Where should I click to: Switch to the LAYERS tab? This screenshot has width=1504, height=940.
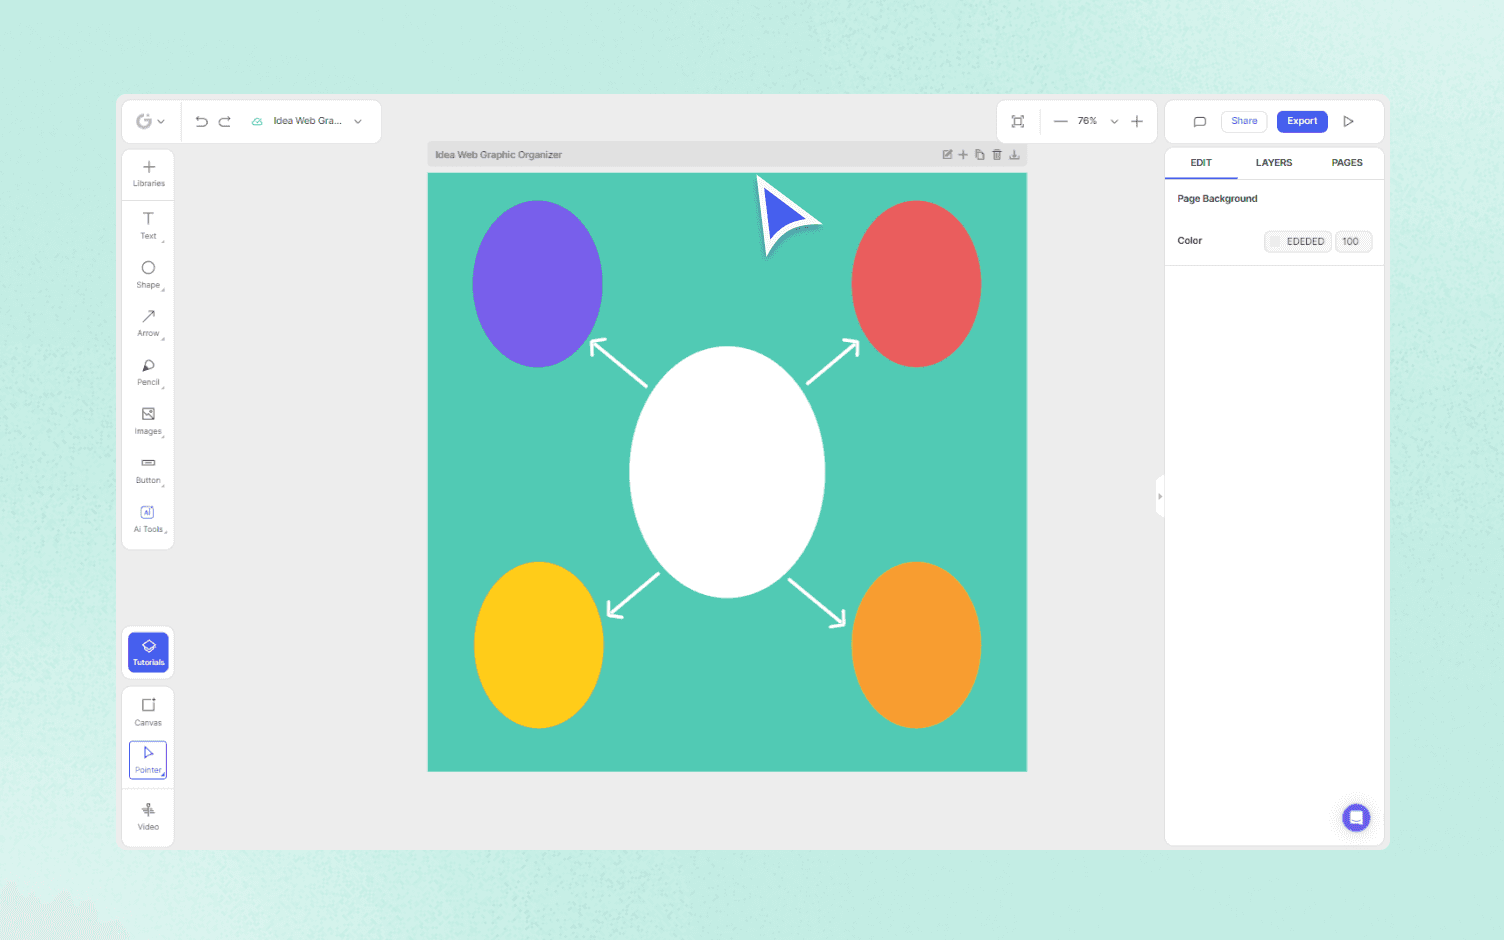[x=1274, y=162]
